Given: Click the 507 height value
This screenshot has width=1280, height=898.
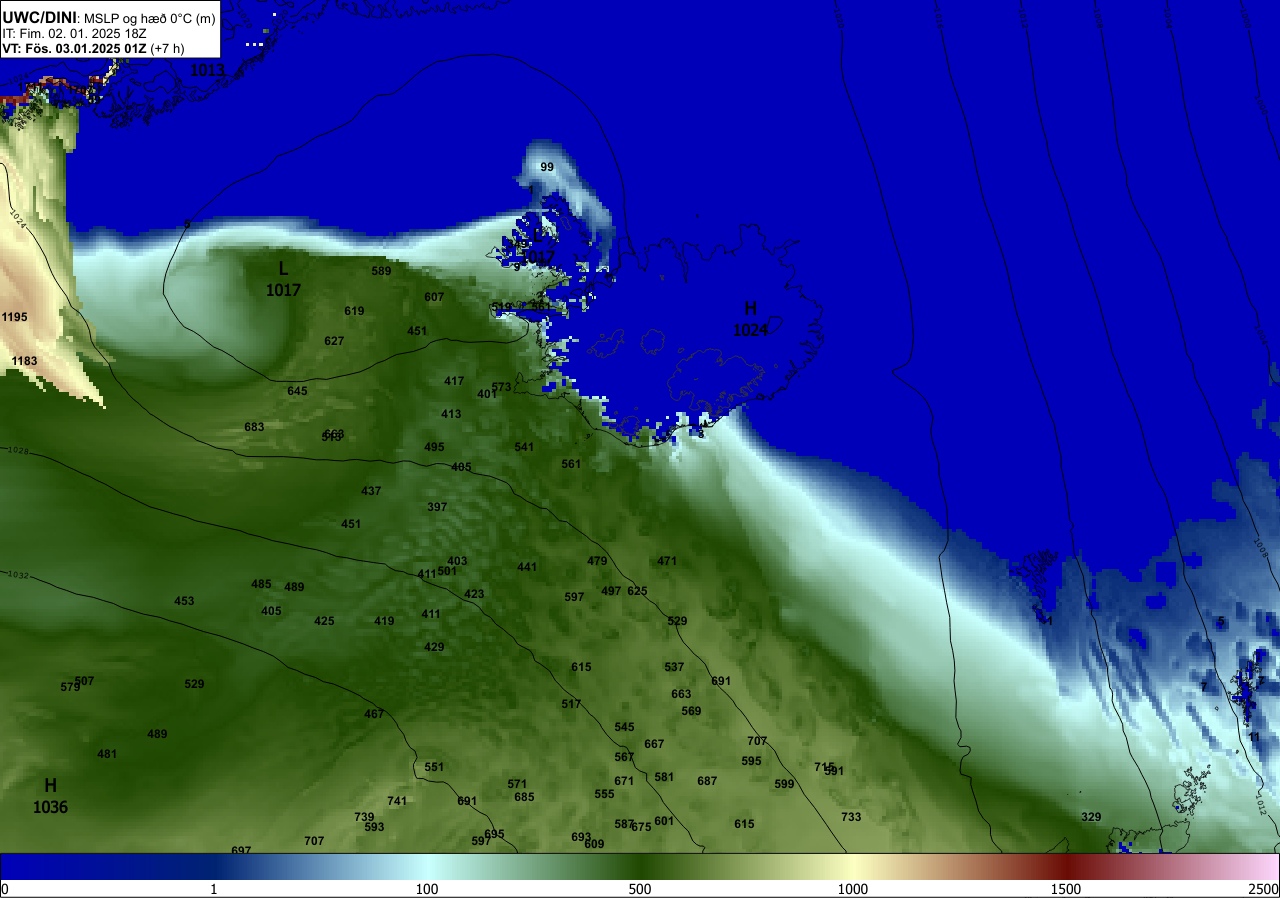Looking at the screenshot, I should pos(84,681).
